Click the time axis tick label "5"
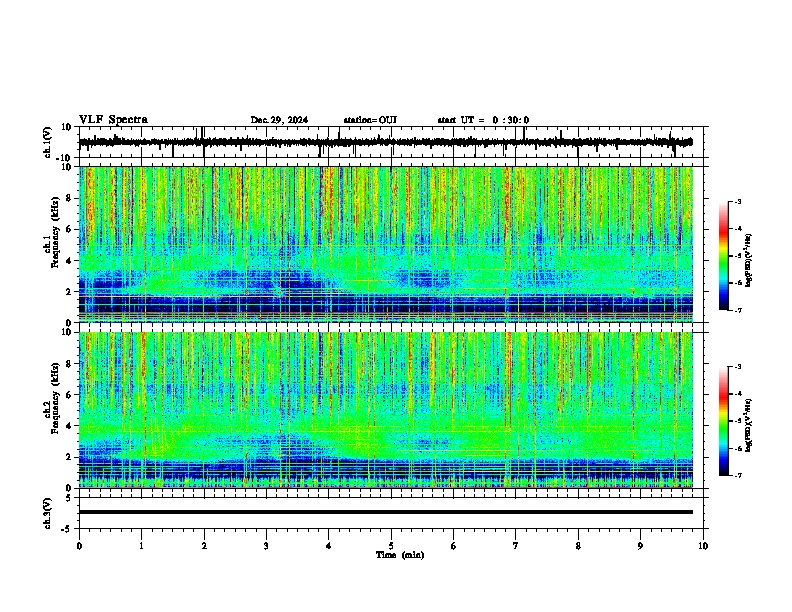The height and width of the screenshot is (612, 792). (391, 546)
